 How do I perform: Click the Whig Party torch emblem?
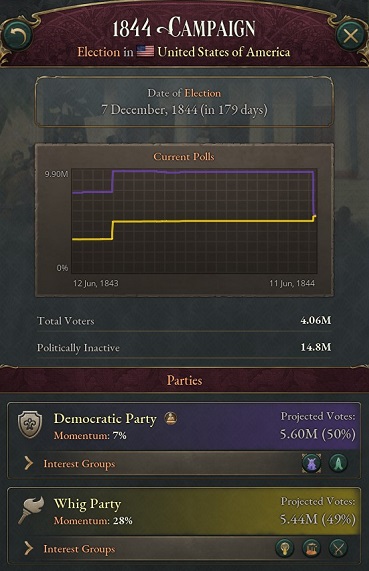tap(31, 510)
